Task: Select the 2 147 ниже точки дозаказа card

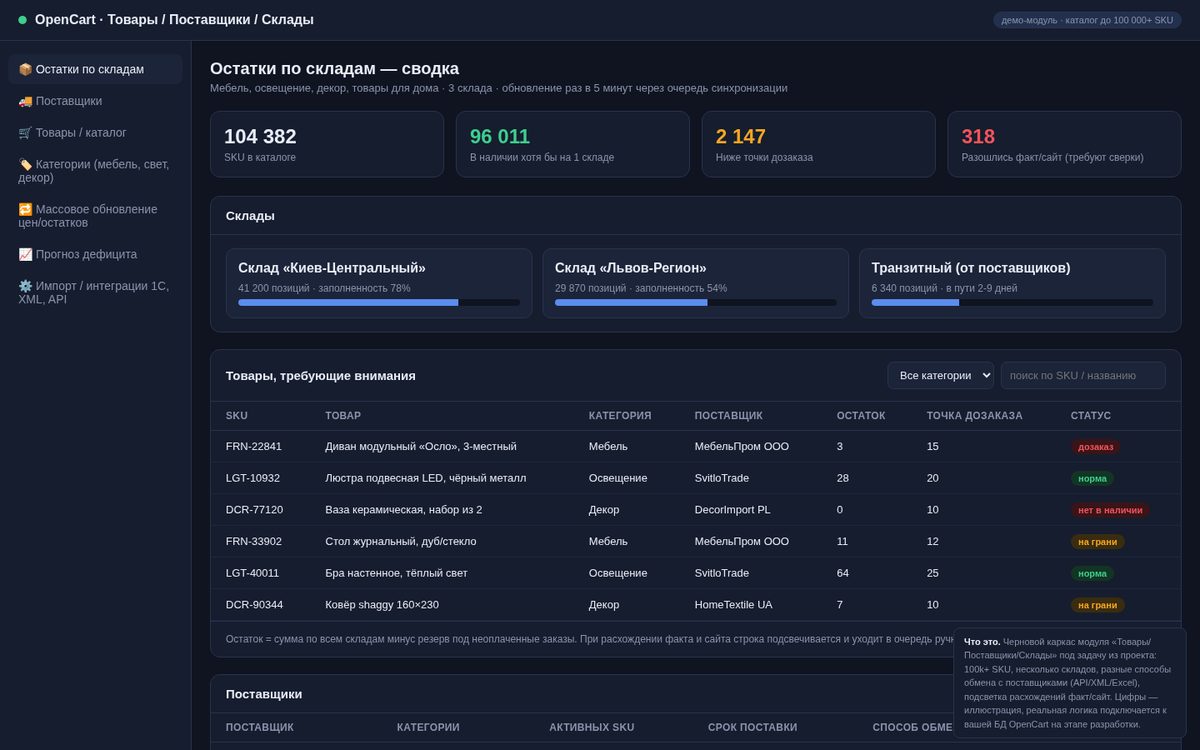Action: point(819,144)
